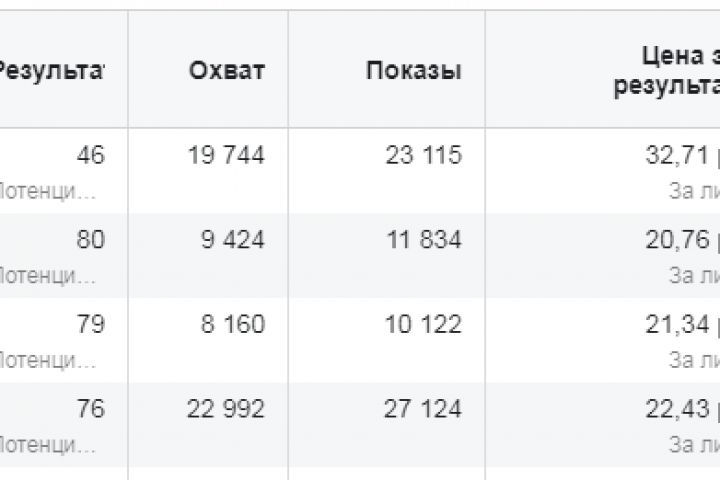Screen dimensions: 720x480
Task: Click the cost value 21,34
Action: click(x=679, y=324)
